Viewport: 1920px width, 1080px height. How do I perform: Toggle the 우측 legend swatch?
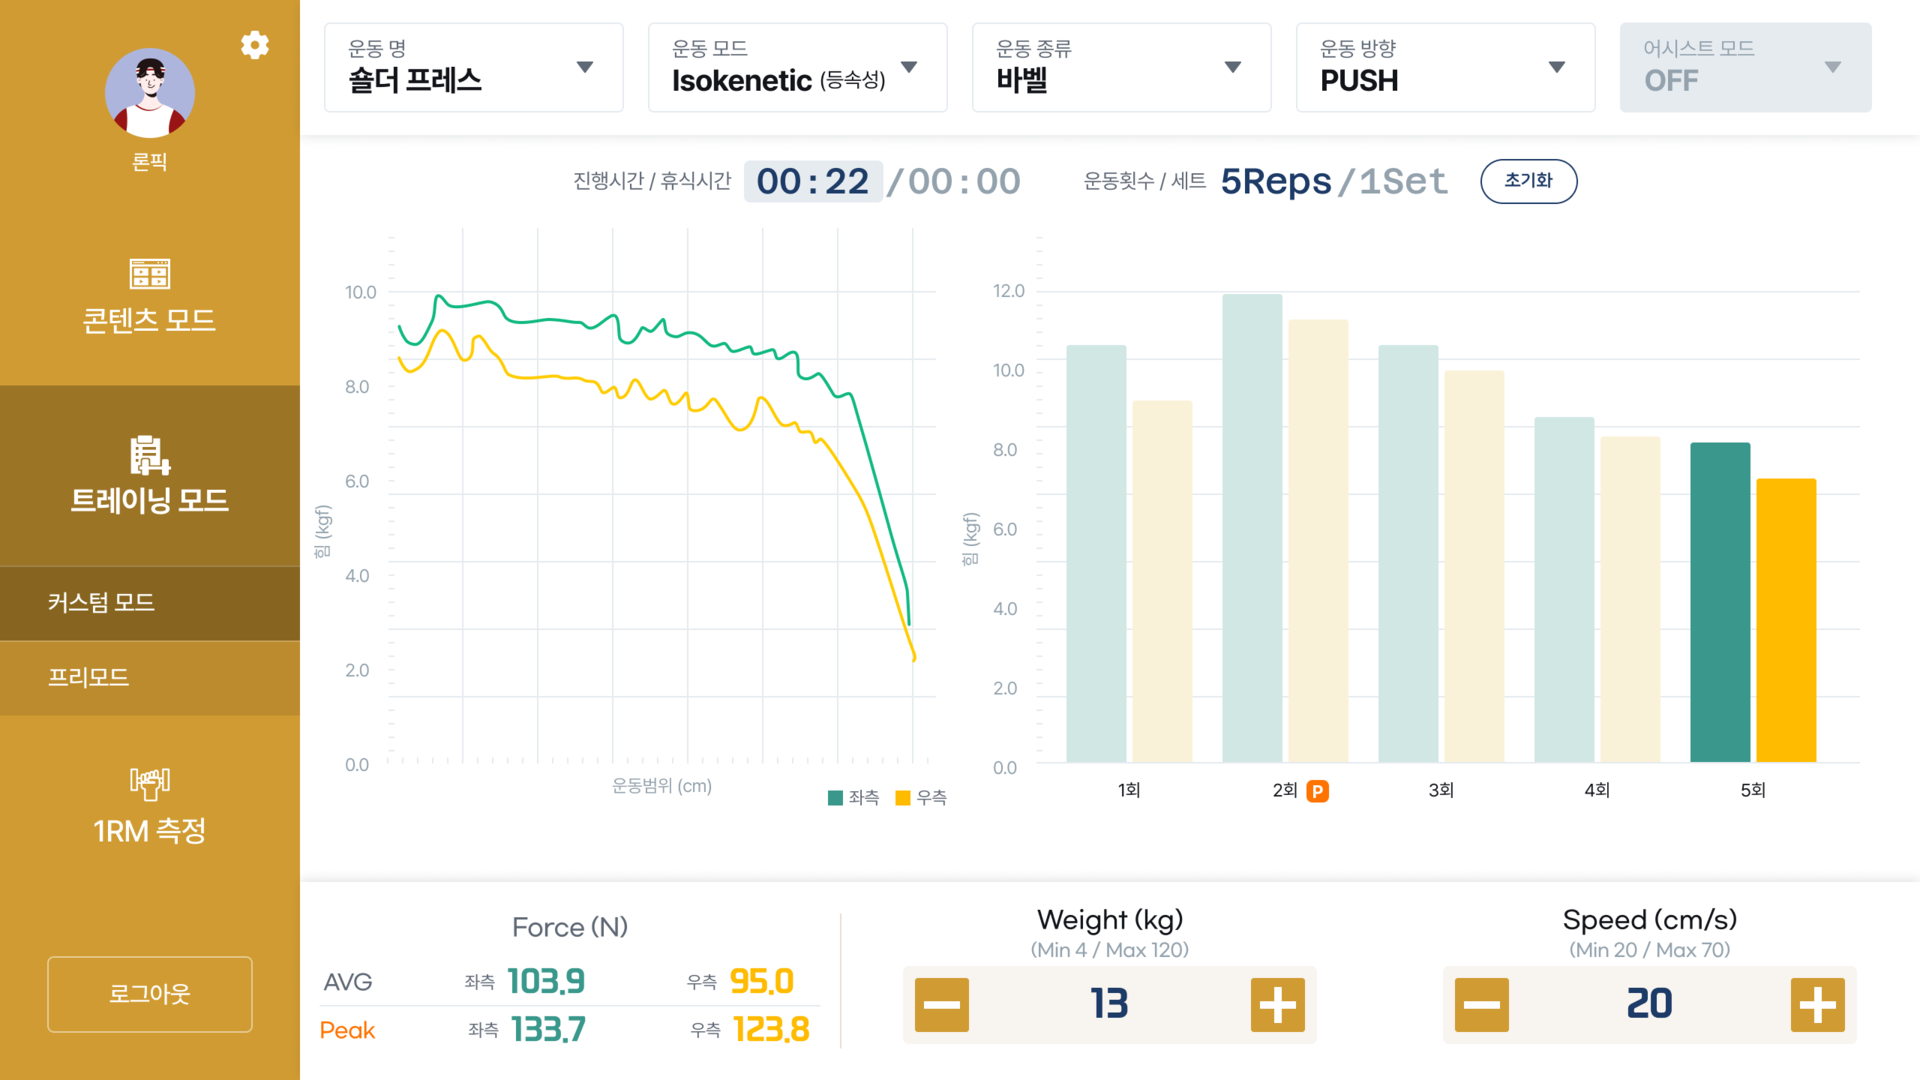tap(902, 798)
